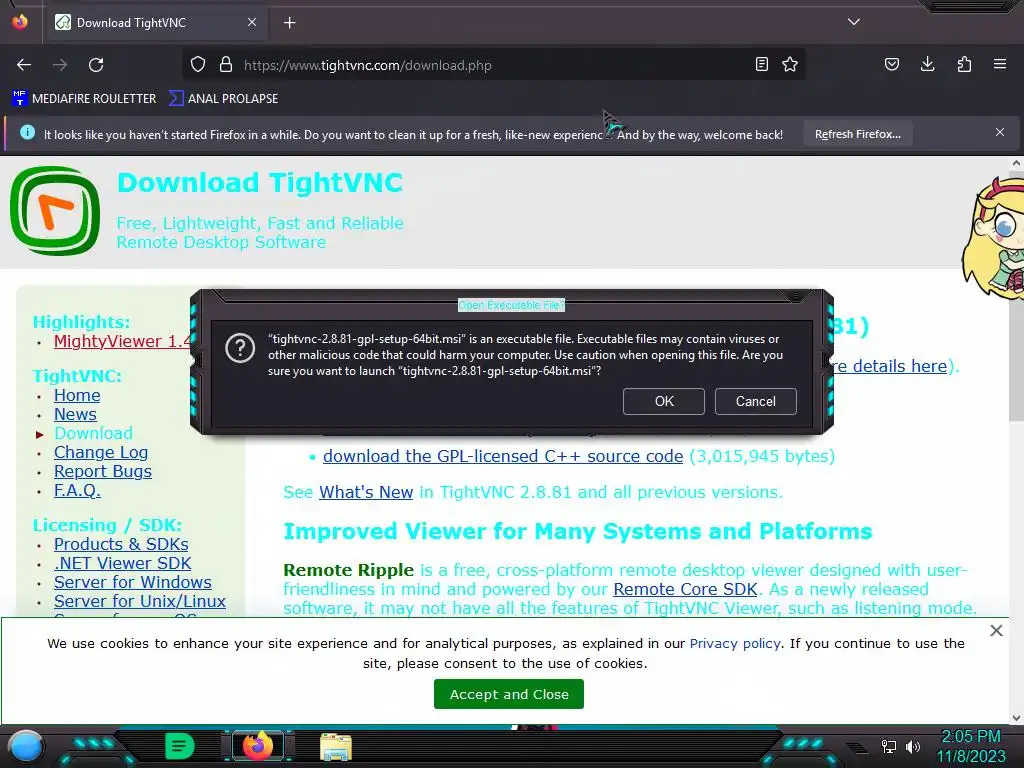
Task: Close the Download TightVNC tab
Action: [x=251, y=22]
